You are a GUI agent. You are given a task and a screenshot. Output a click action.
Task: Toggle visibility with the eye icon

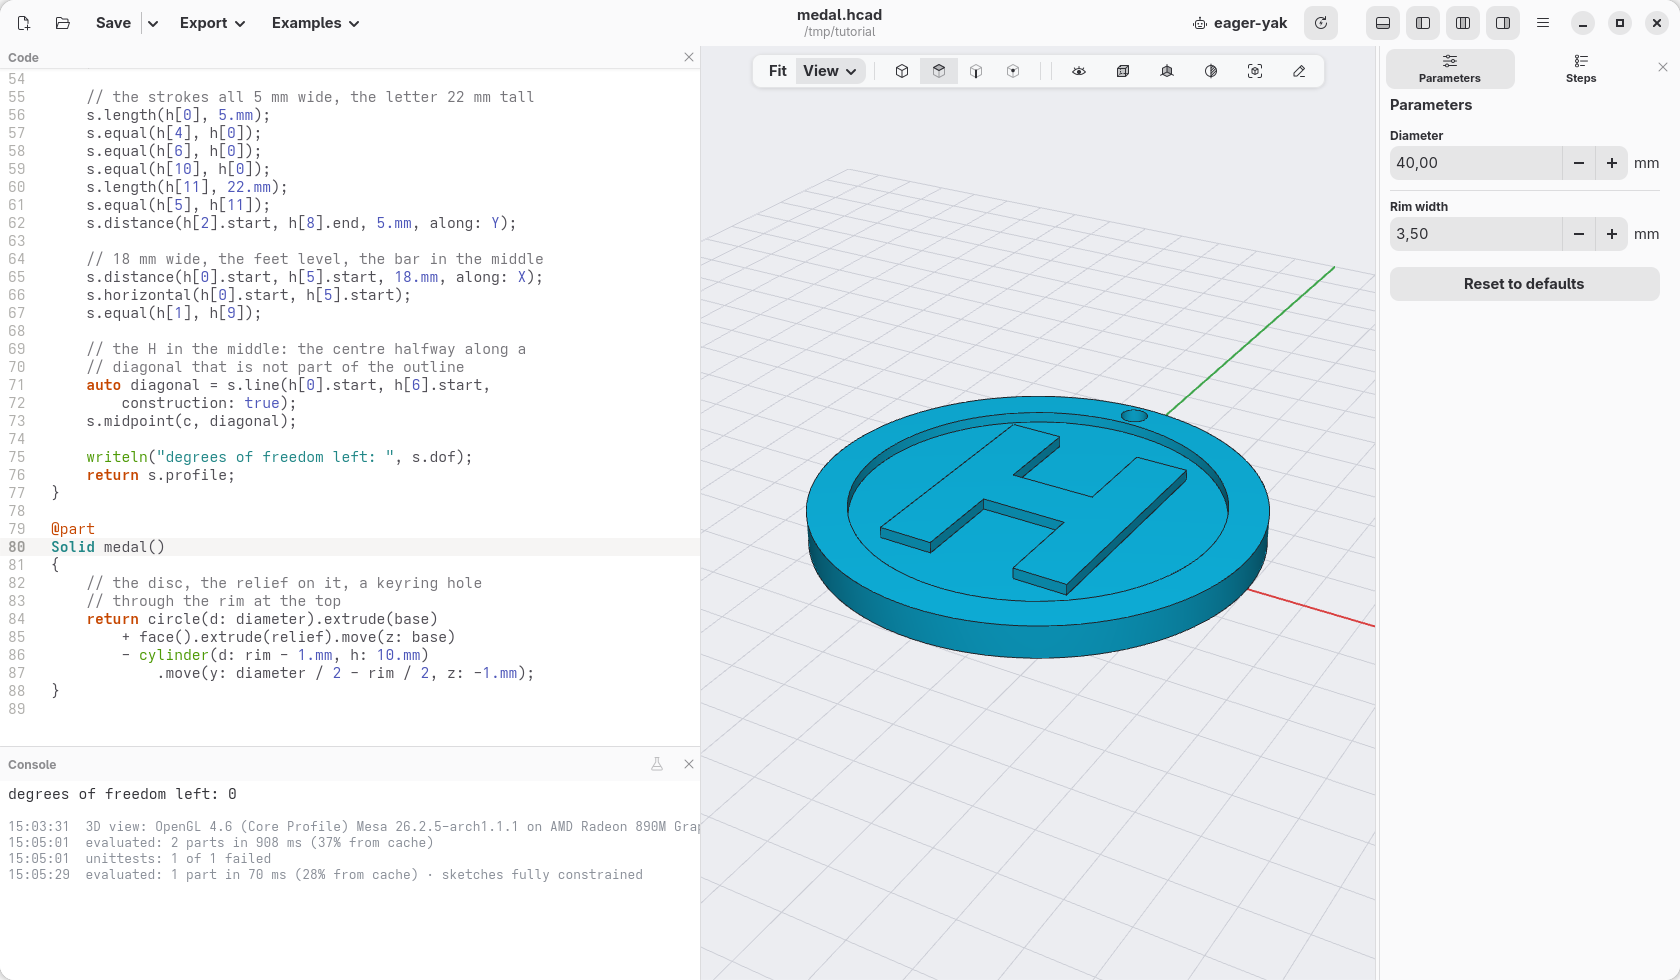point(1079,71)
